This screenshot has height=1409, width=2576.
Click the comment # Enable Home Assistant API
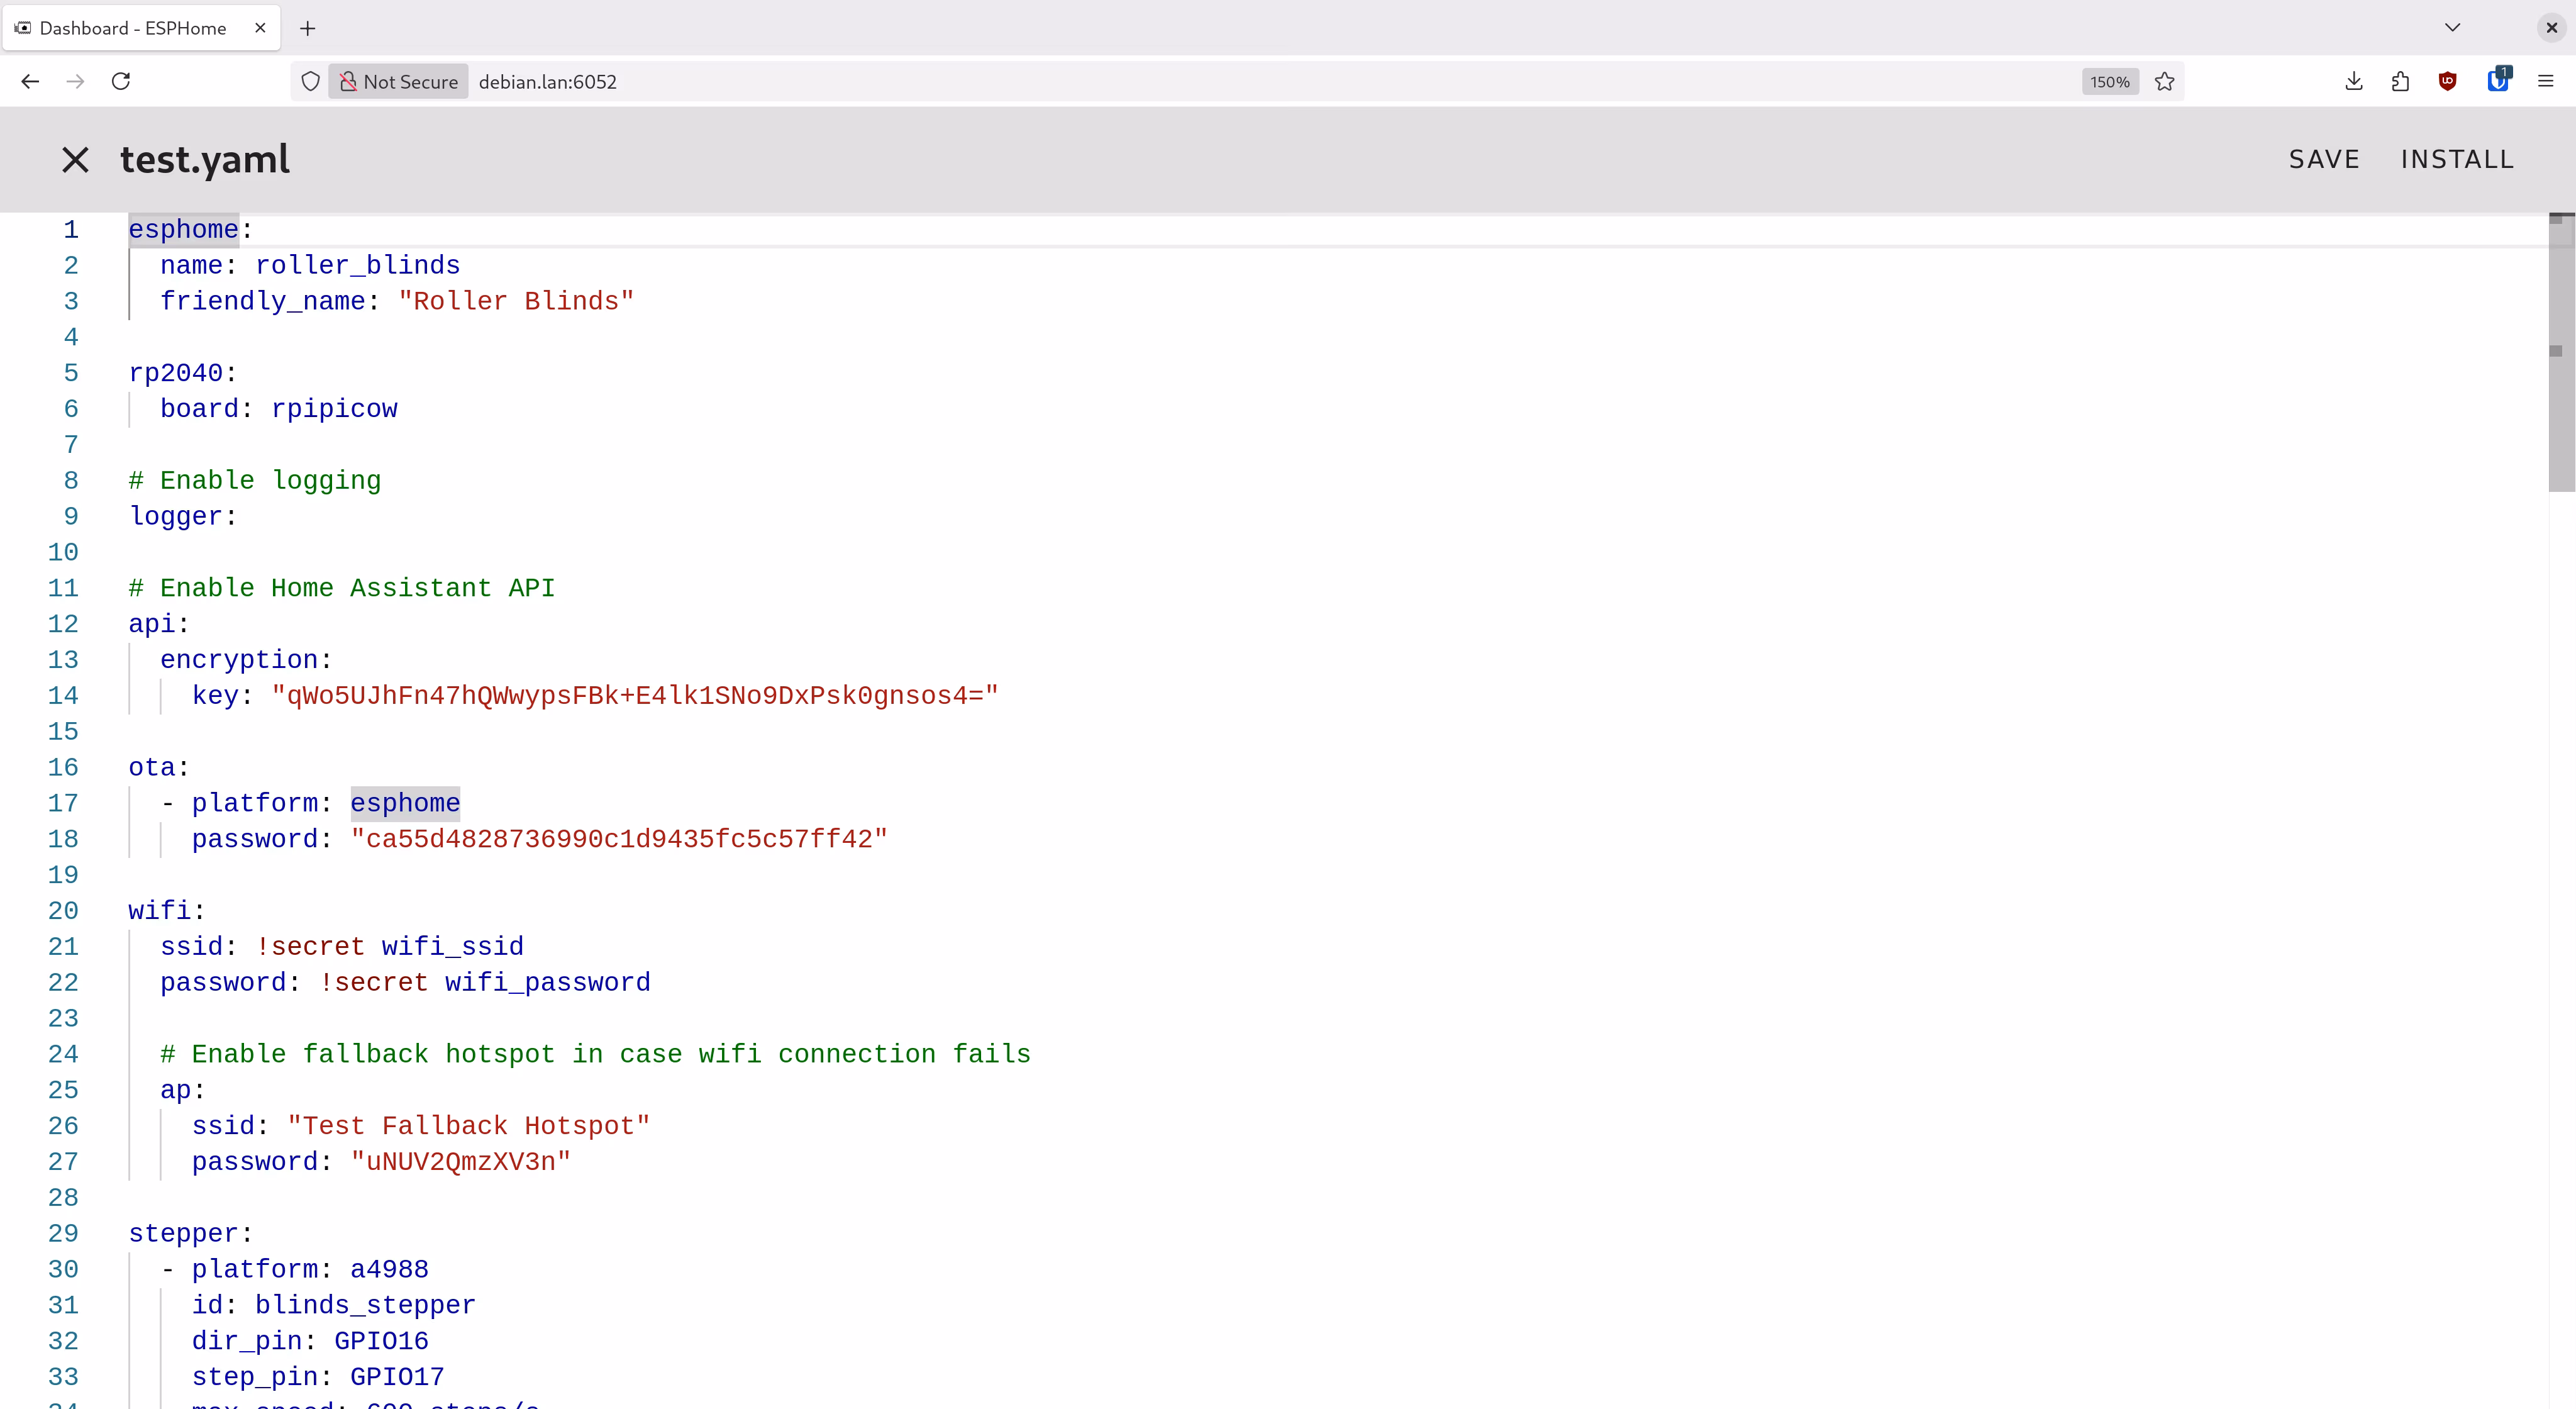(x=342, y=588)
